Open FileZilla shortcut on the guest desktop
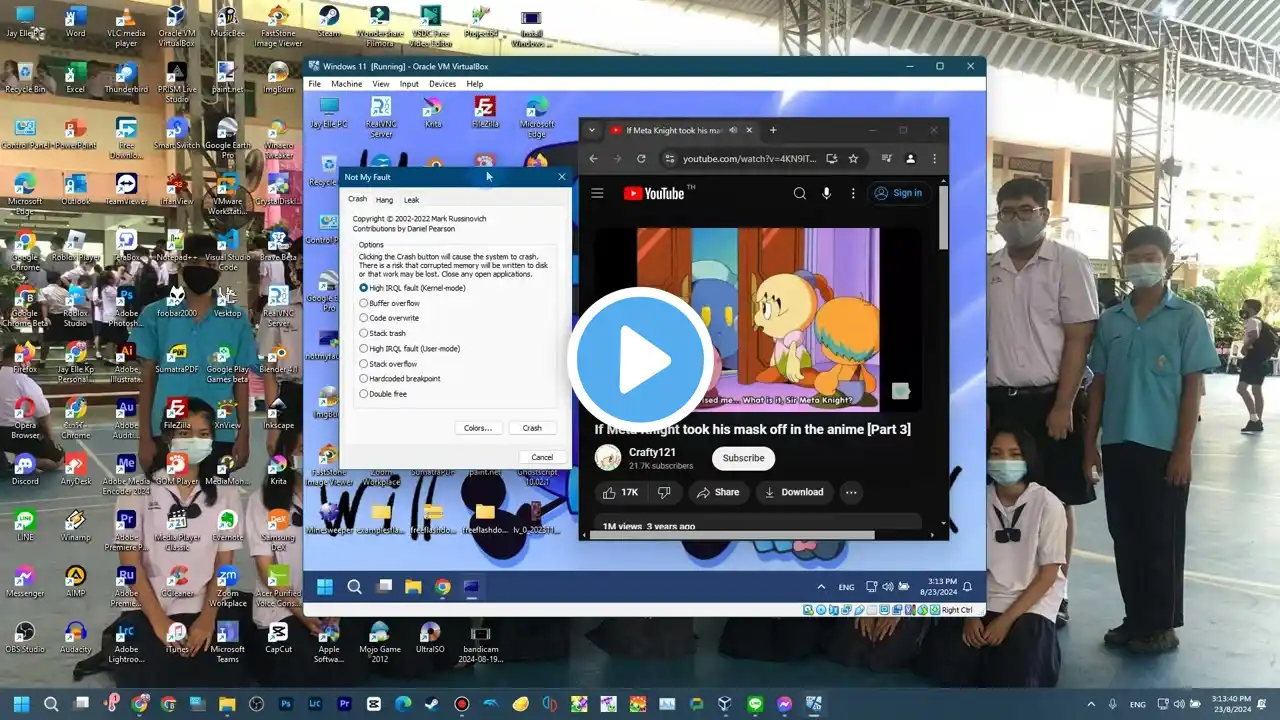Image resolution: width=1280 pixels, height=720 pixels. click(x=485, y=113)
